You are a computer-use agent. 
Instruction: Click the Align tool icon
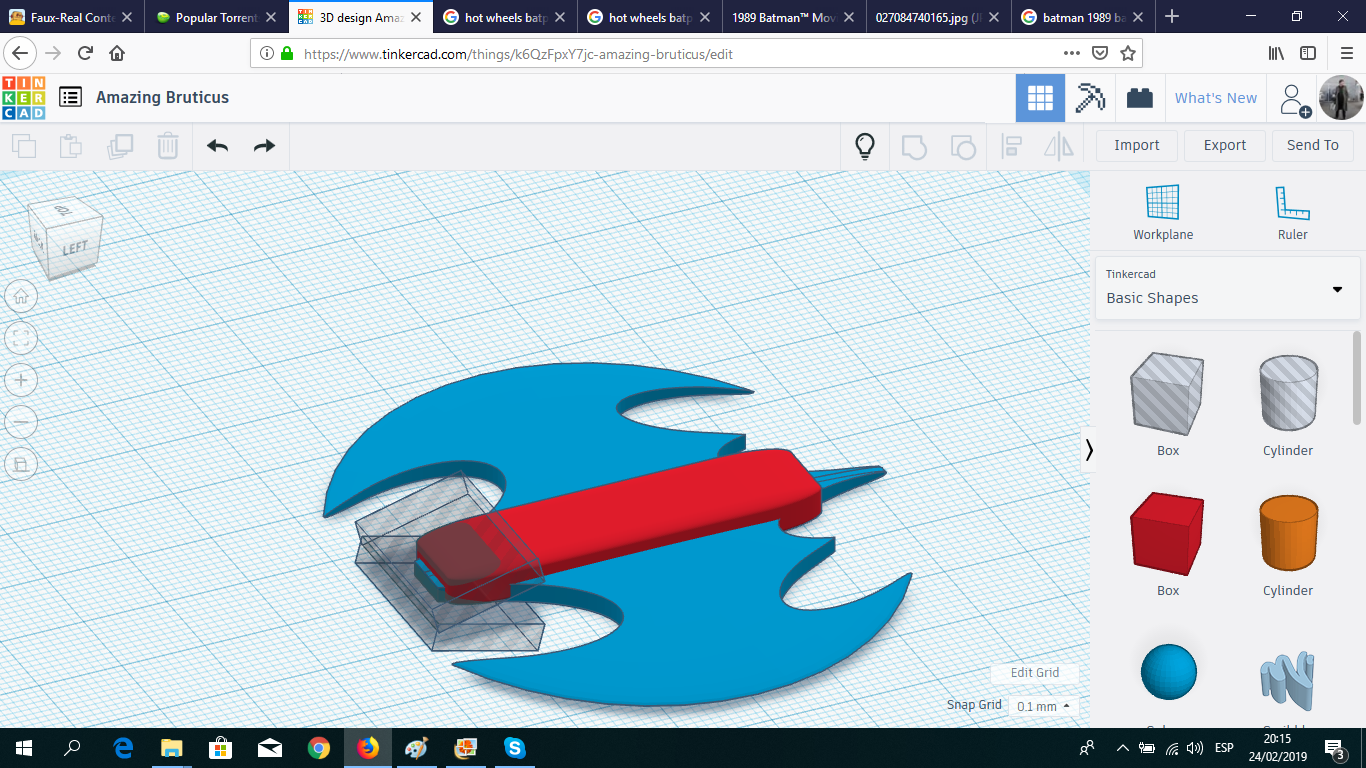click(x=1011, y=146)
